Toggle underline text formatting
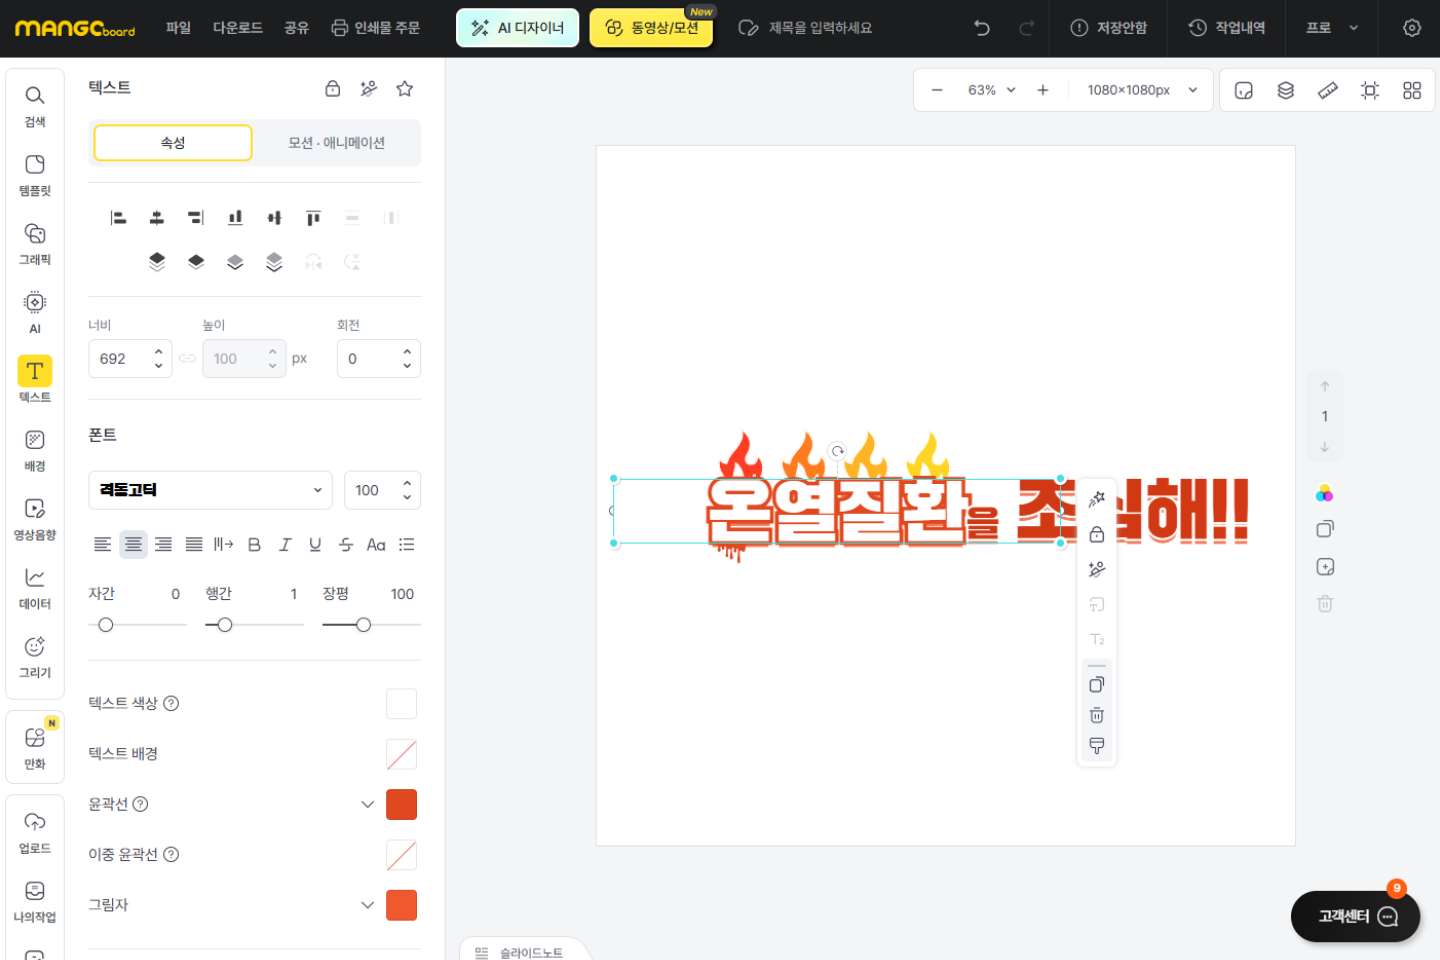The height and width of the screenshot is (960, 1440). 315,545
